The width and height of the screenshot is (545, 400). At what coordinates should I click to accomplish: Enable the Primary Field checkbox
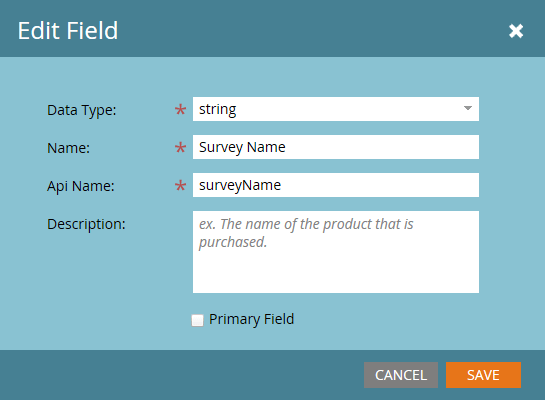pyautogui.click(x=197, y=320)
